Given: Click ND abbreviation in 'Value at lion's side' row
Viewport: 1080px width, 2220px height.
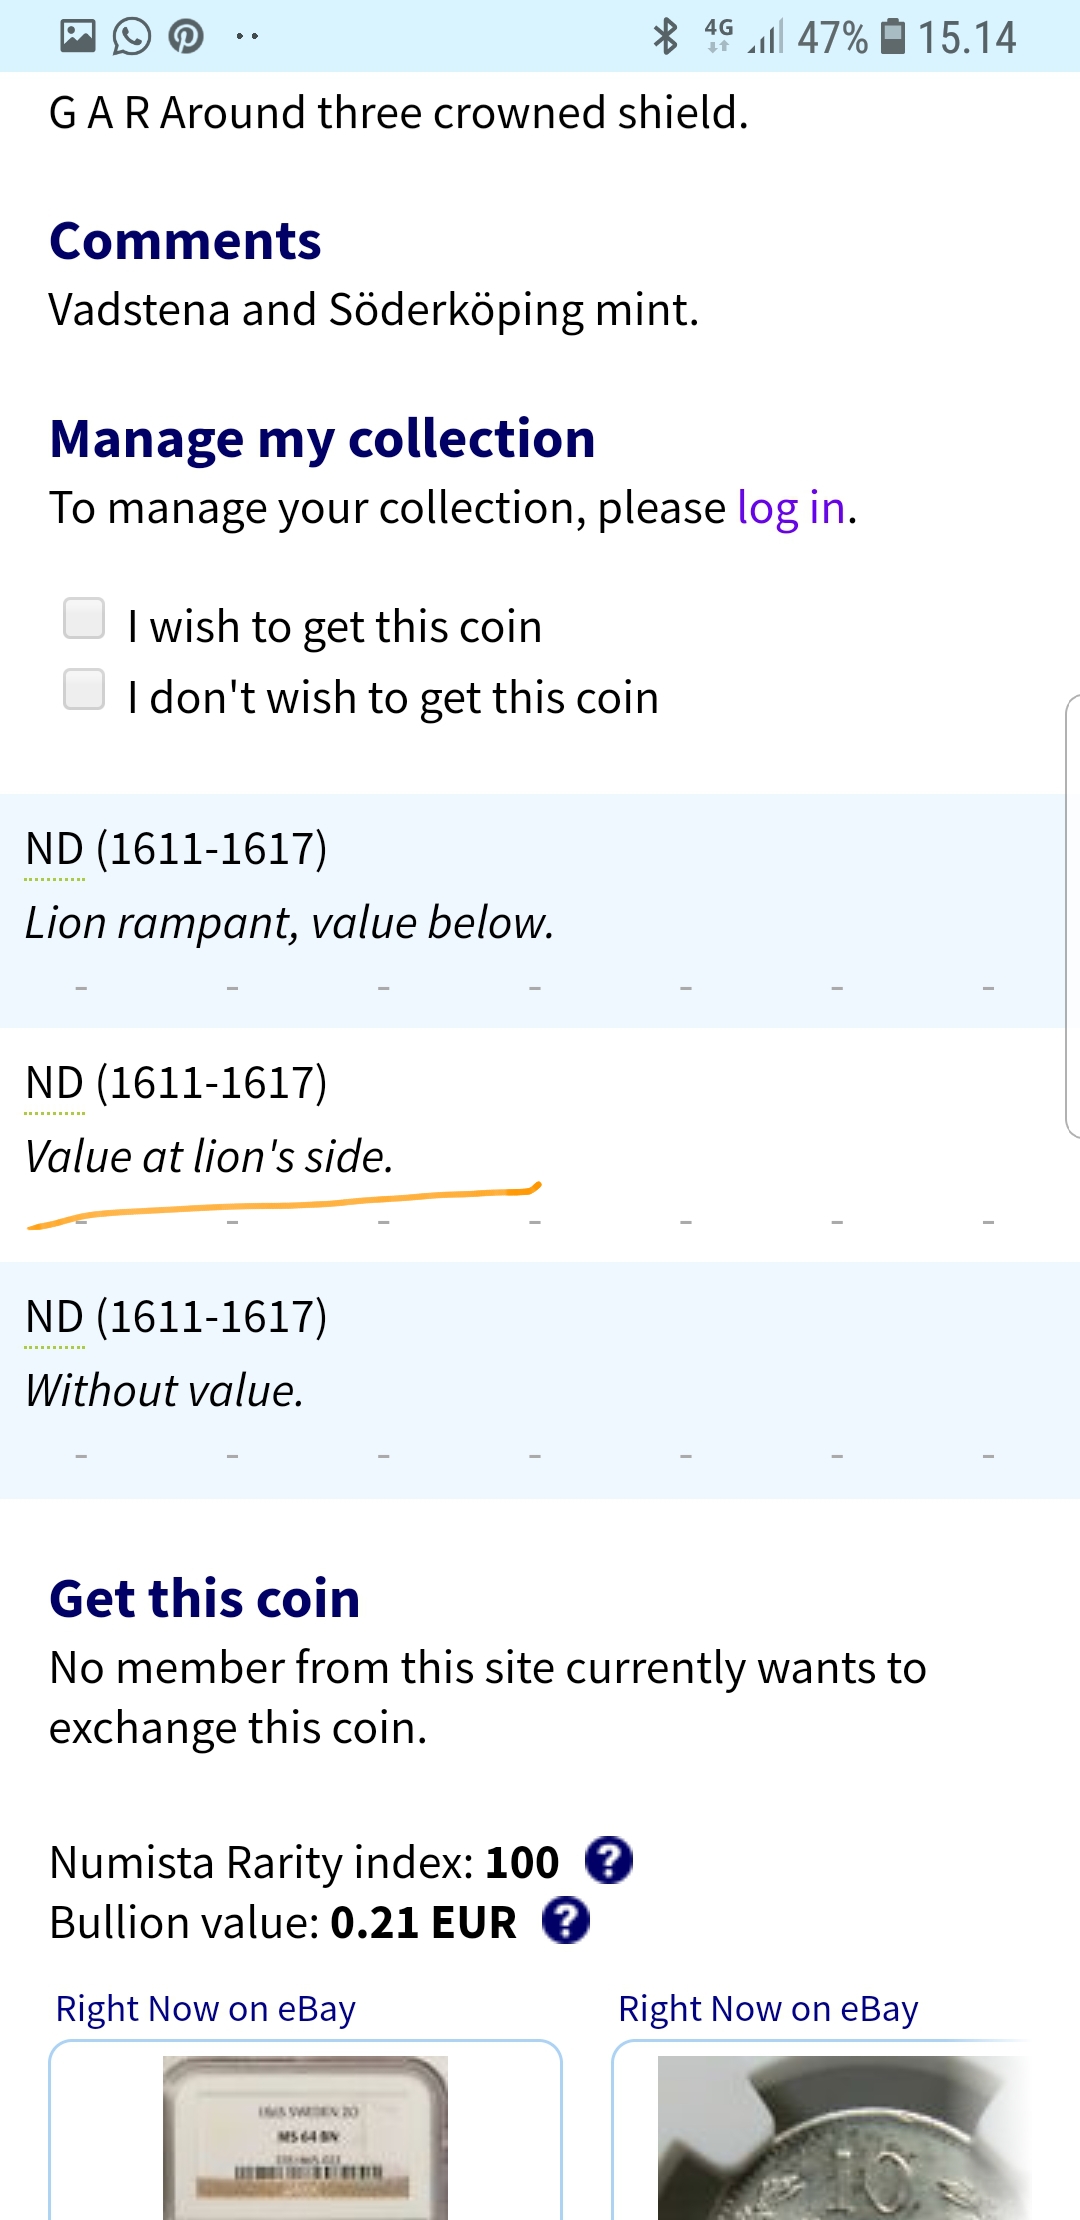Looking at the screenshot, I should (x=54, y=1084).
